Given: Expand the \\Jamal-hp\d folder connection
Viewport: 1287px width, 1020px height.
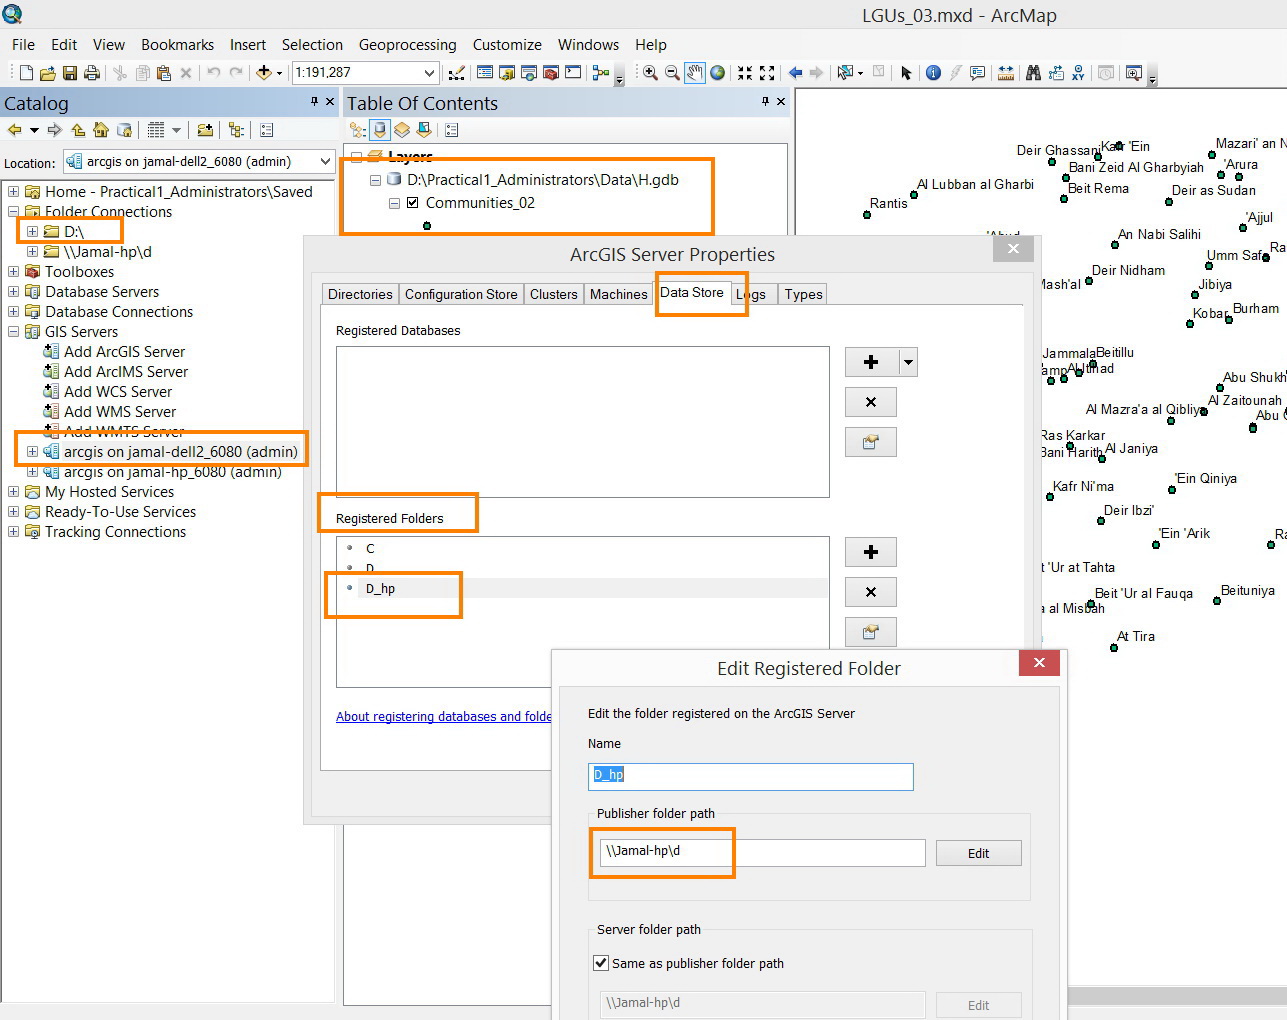Looking at the screenshot, I should tap(32, 251).
